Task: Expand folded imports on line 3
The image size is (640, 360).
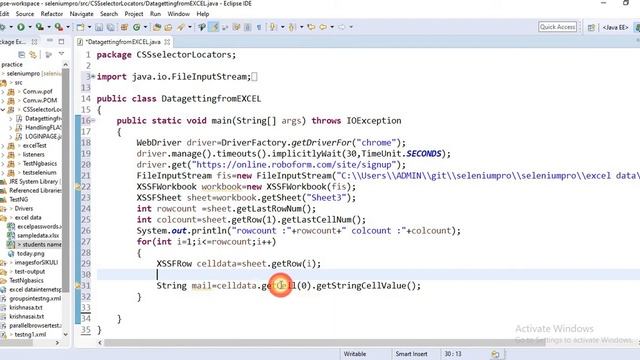Action: [93, 77]
